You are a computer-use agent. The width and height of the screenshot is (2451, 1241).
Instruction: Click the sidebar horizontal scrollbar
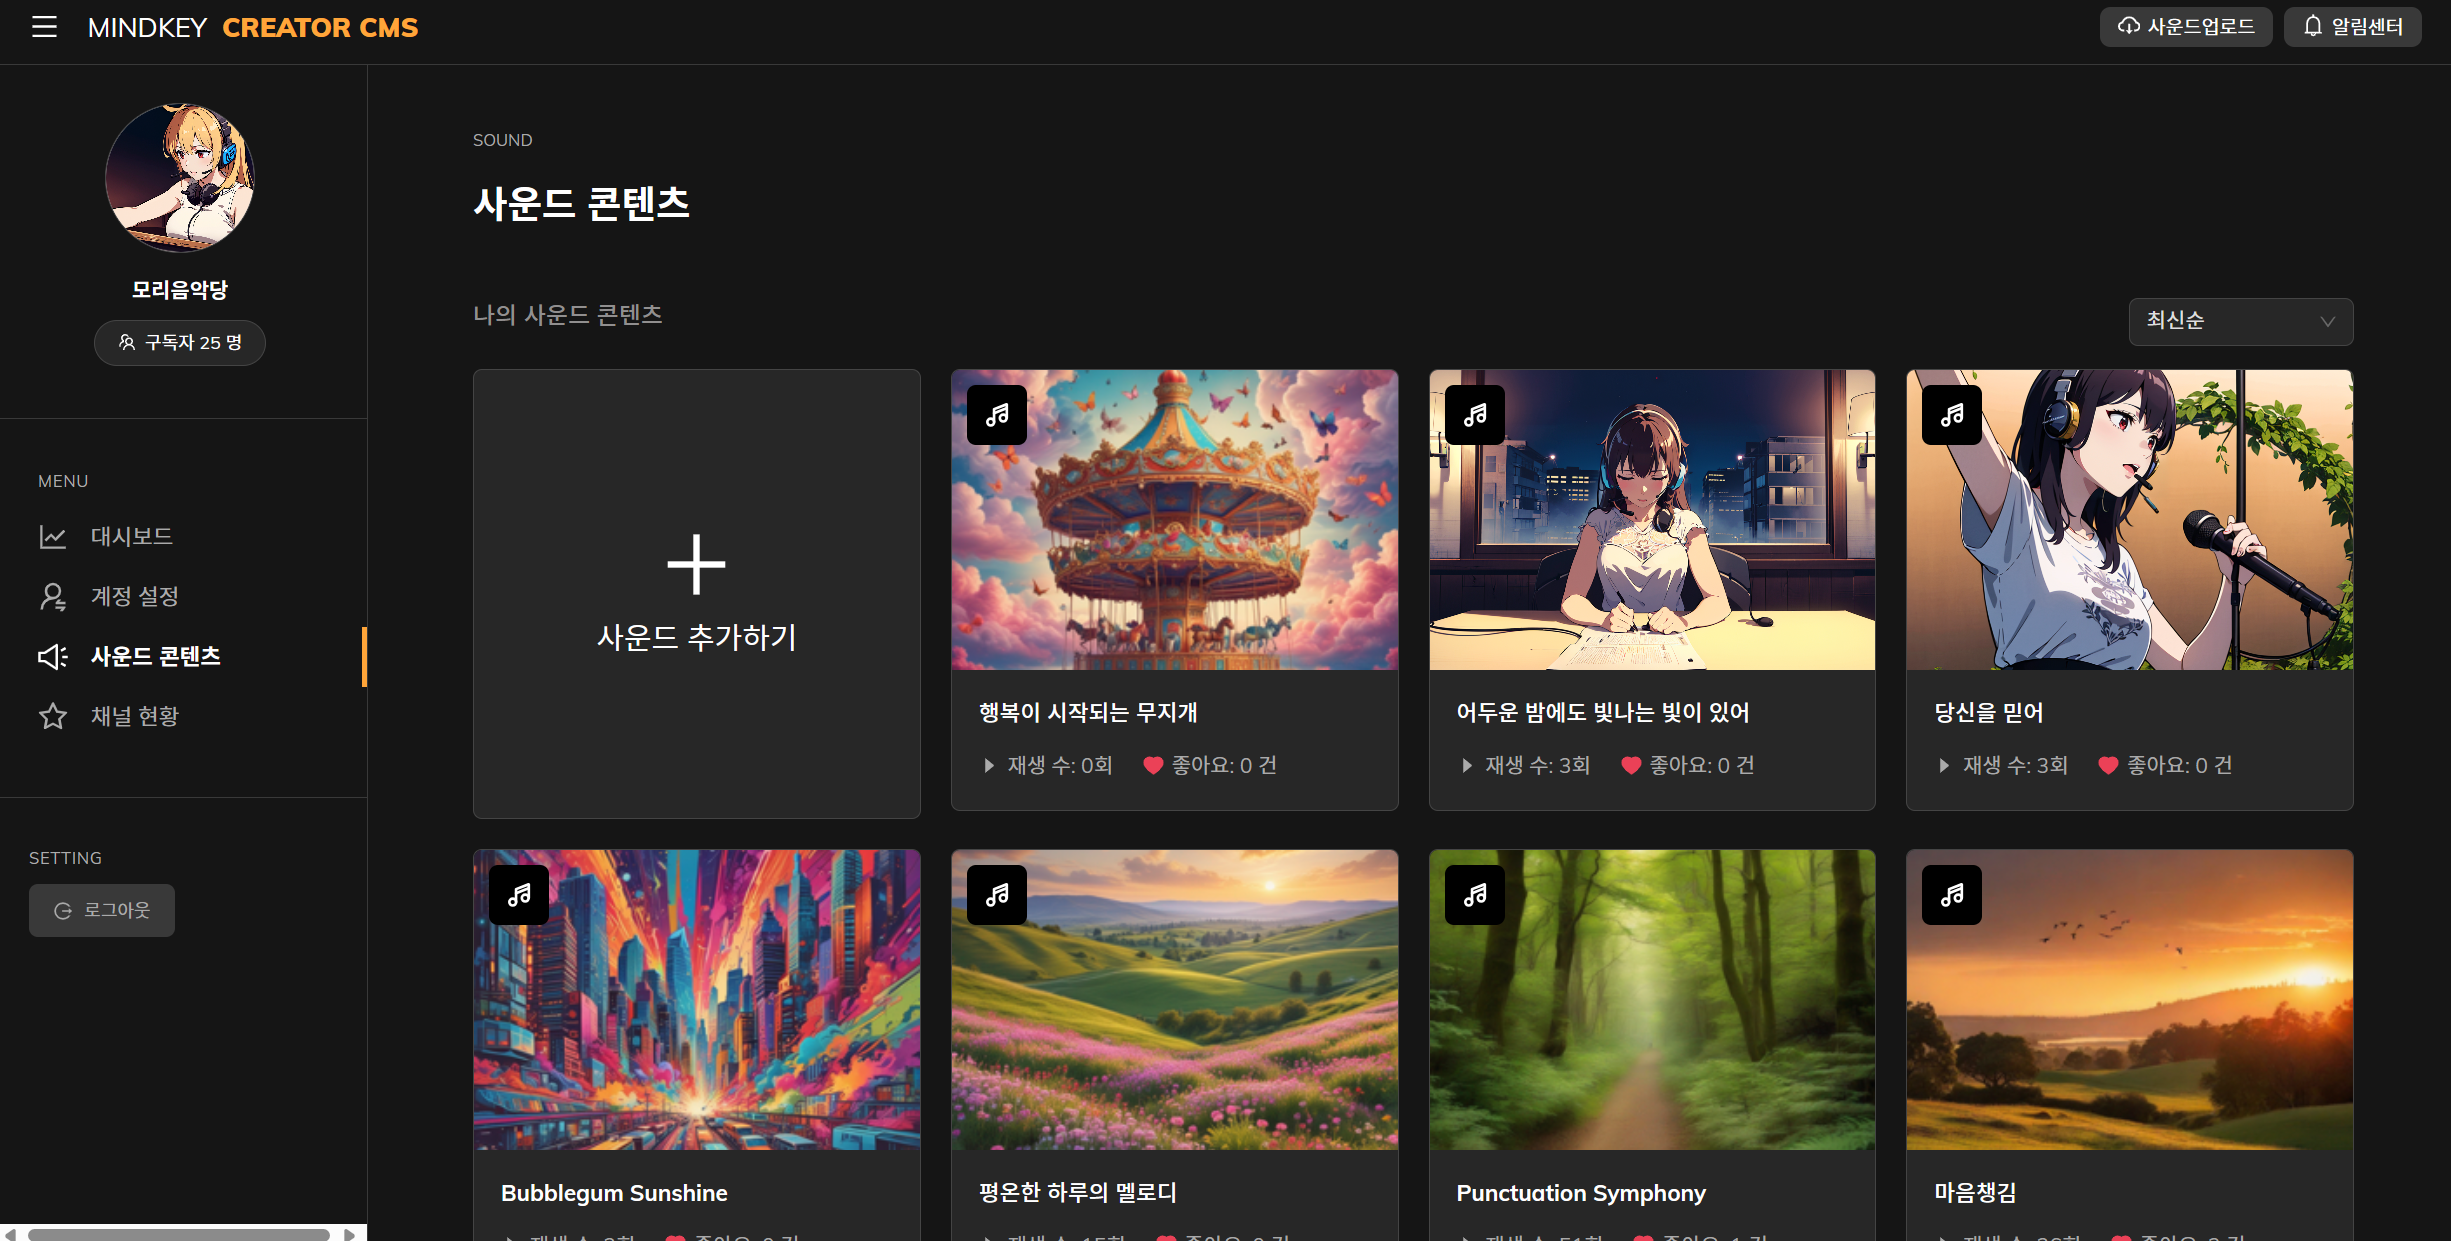point(178,1234)
